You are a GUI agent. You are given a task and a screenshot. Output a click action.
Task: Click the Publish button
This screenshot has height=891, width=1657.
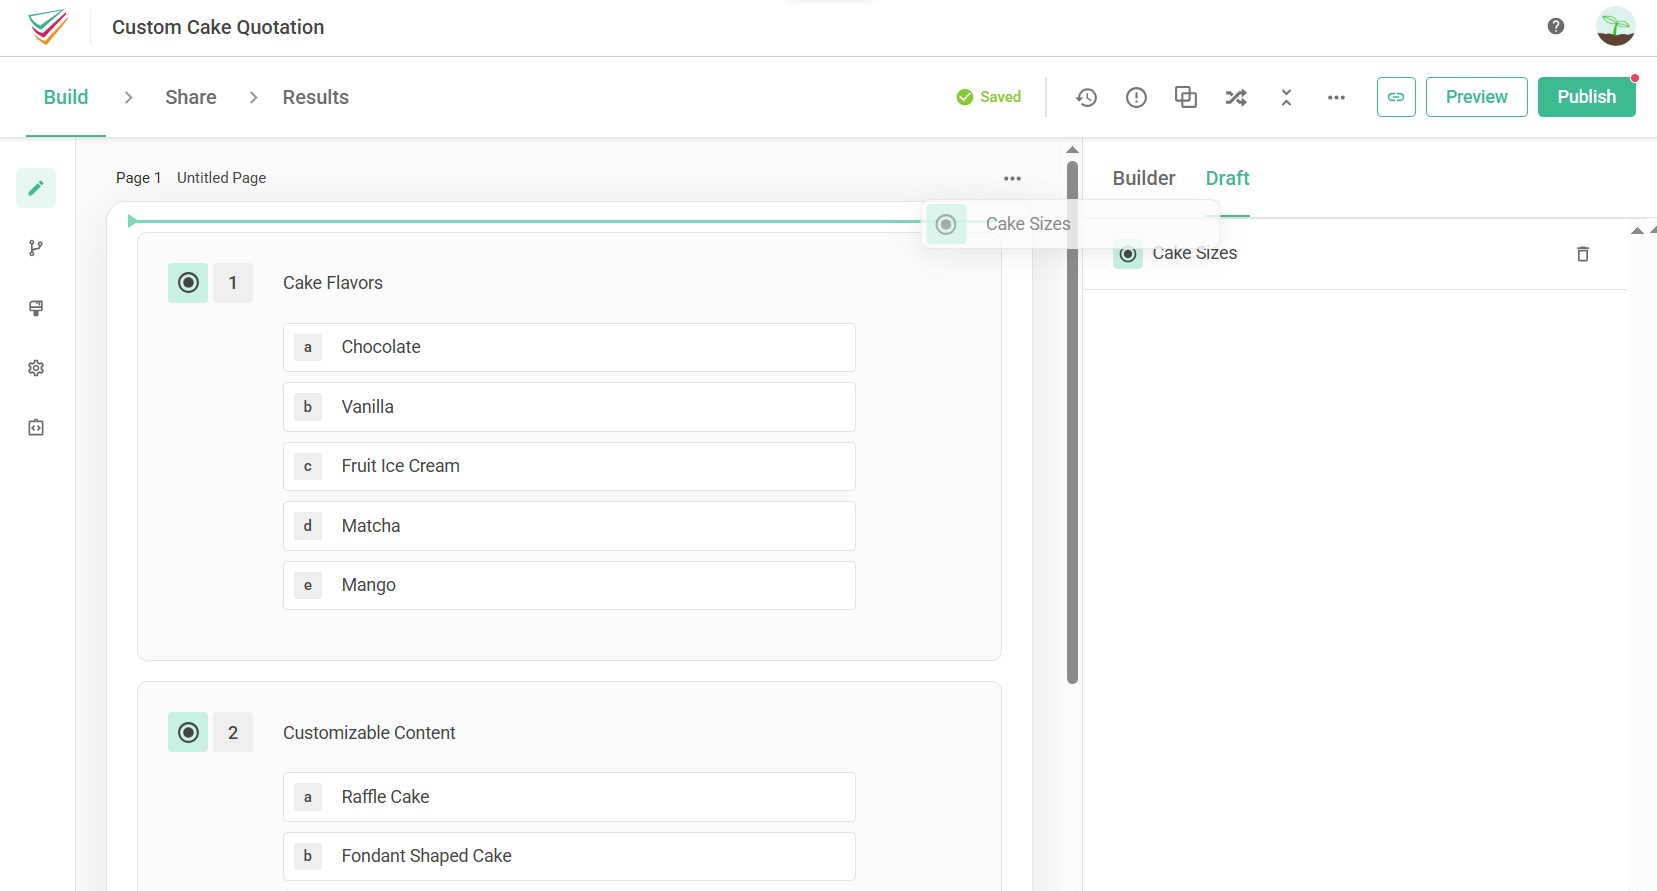(1586, 97)
